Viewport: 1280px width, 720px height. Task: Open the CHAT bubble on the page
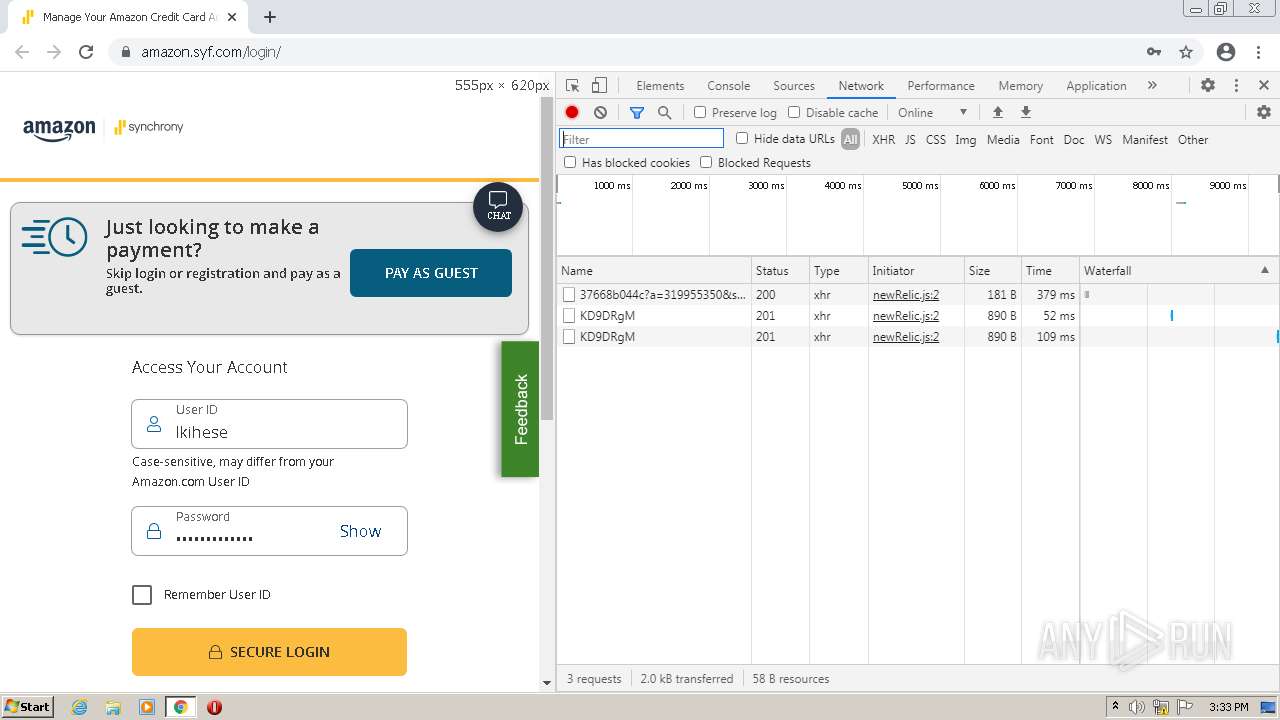tap(498, 207)
